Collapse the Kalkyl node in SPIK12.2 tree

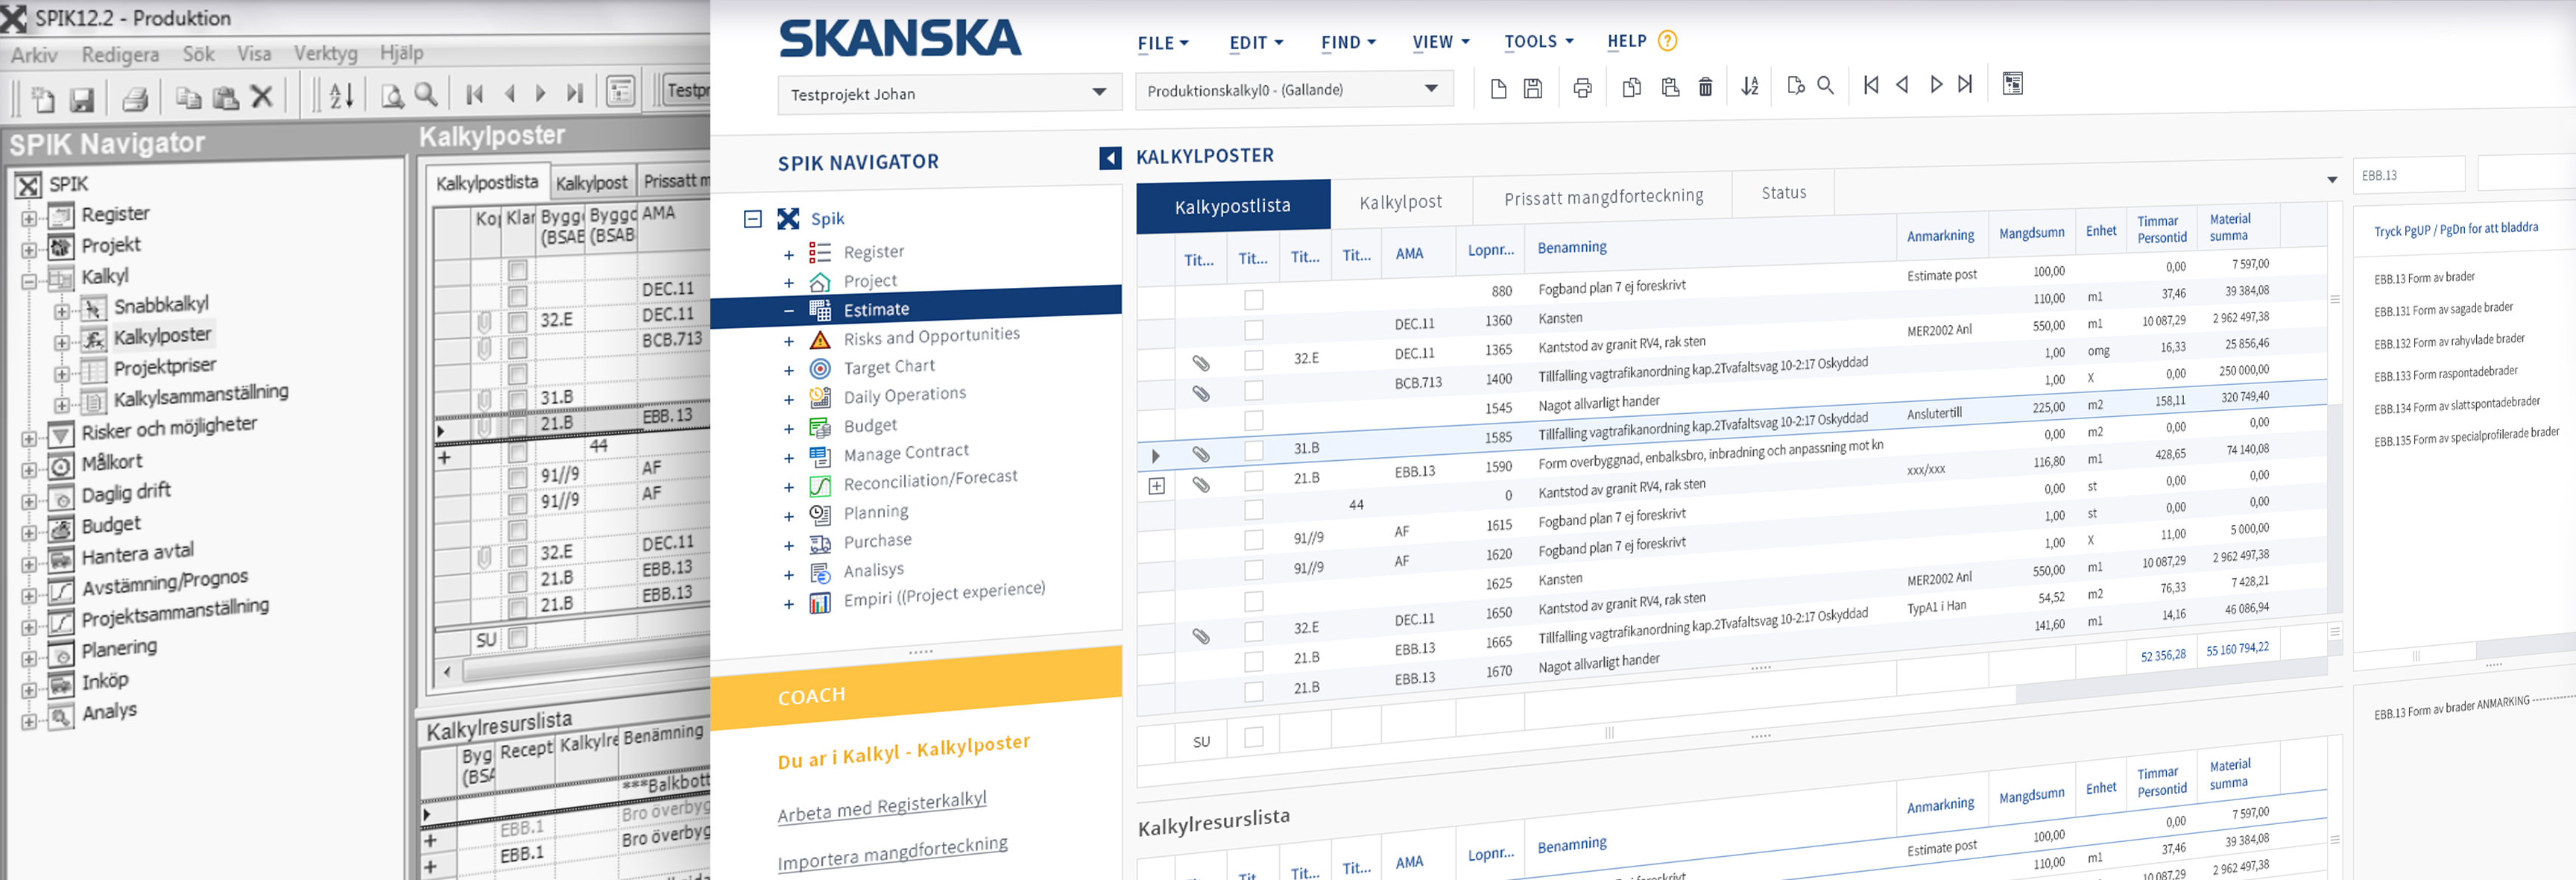pos(28,281)
